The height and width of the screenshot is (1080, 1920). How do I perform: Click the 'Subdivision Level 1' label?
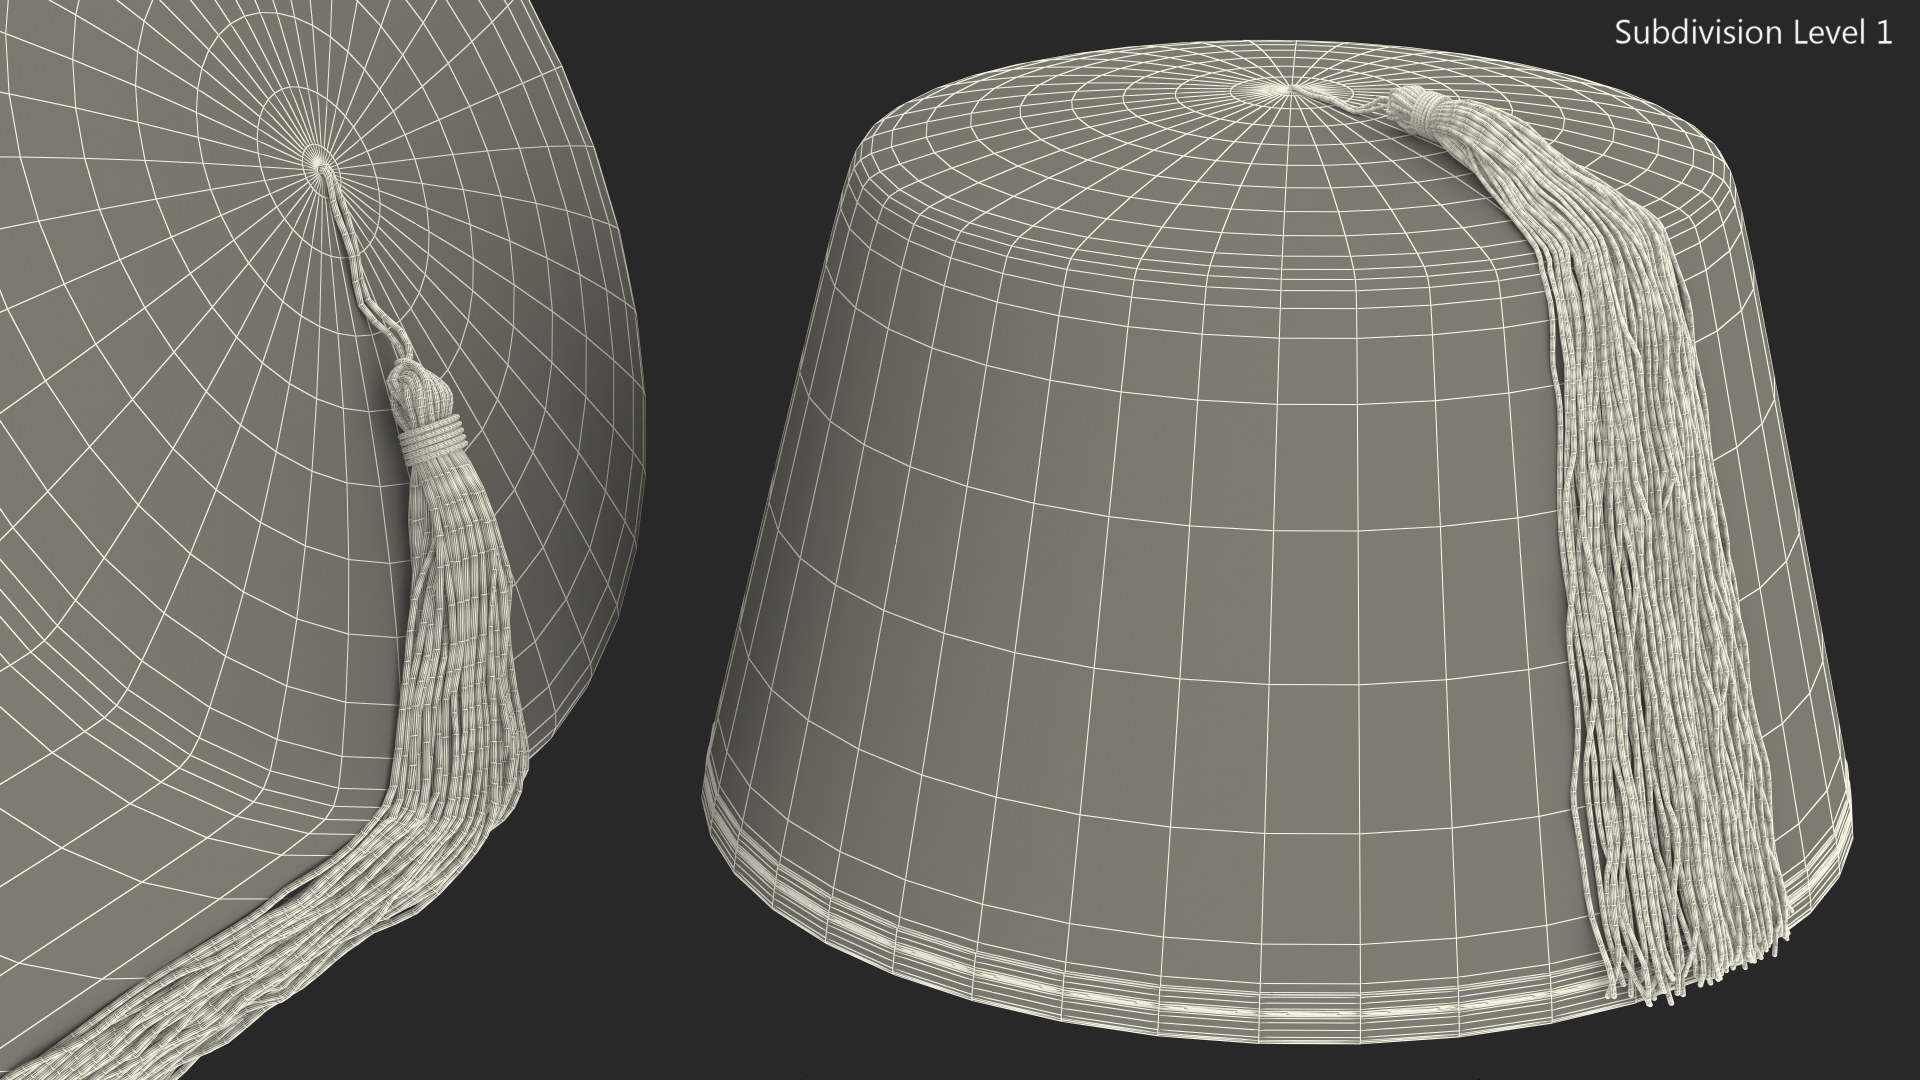pyautogui.click(x=1754, y=33)
